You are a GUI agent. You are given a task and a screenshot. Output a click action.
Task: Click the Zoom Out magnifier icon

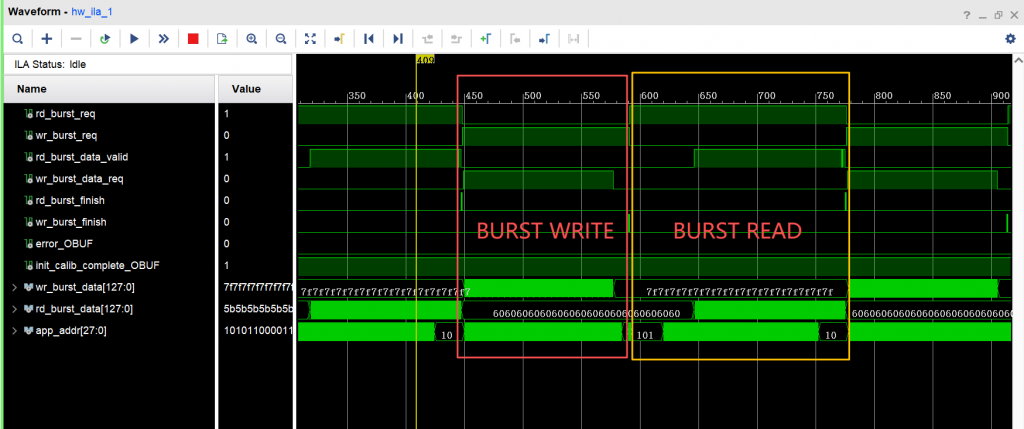pos(281,39)
